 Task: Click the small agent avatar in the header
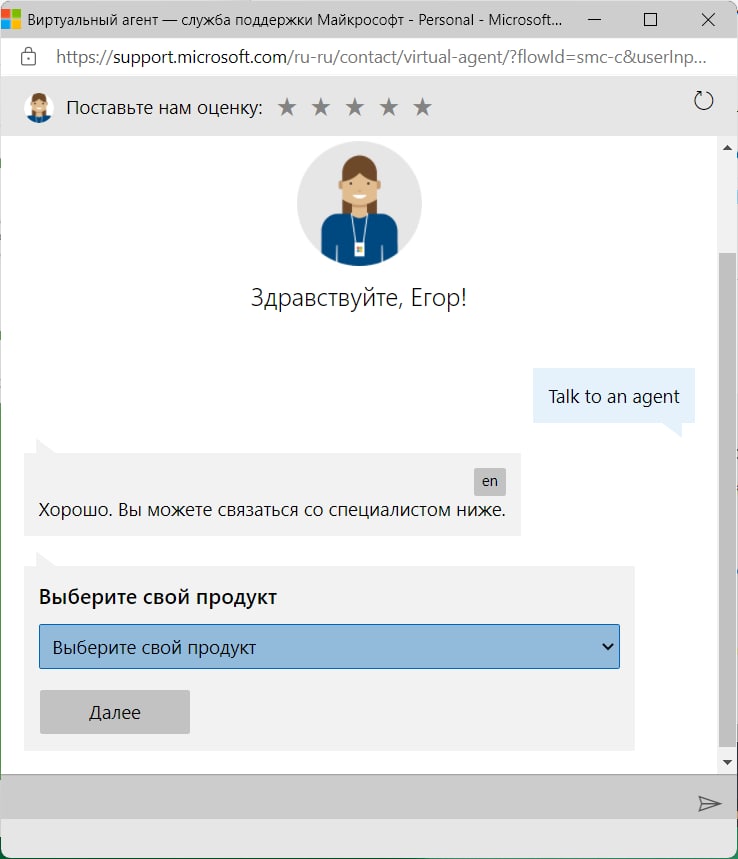(39, 107)
